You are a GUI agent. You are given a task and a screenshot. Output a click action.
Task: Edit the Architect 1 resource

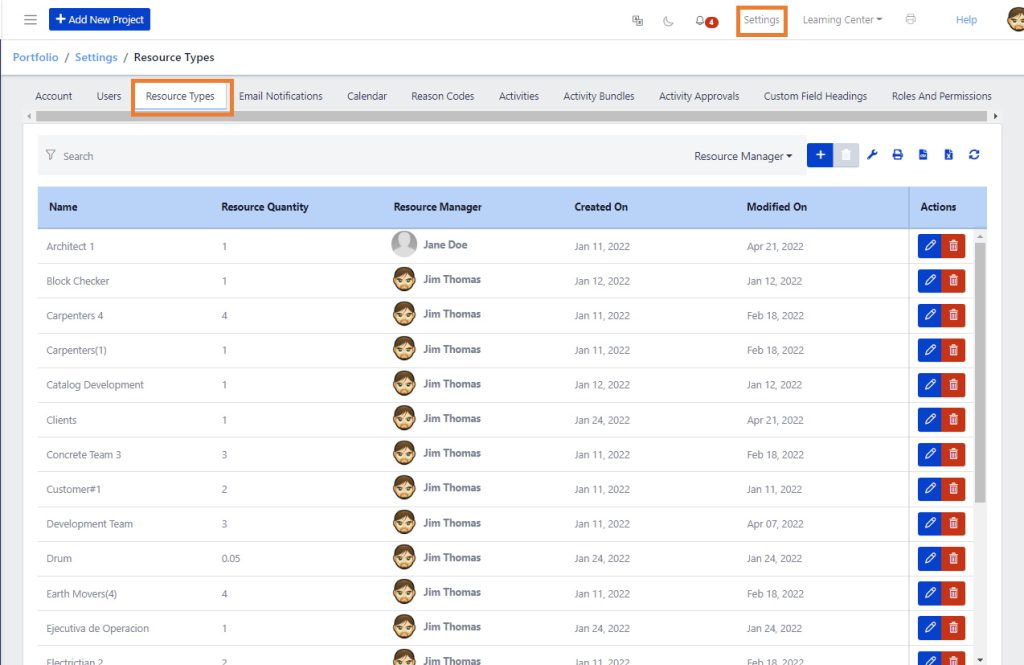(x=929, y=246)
